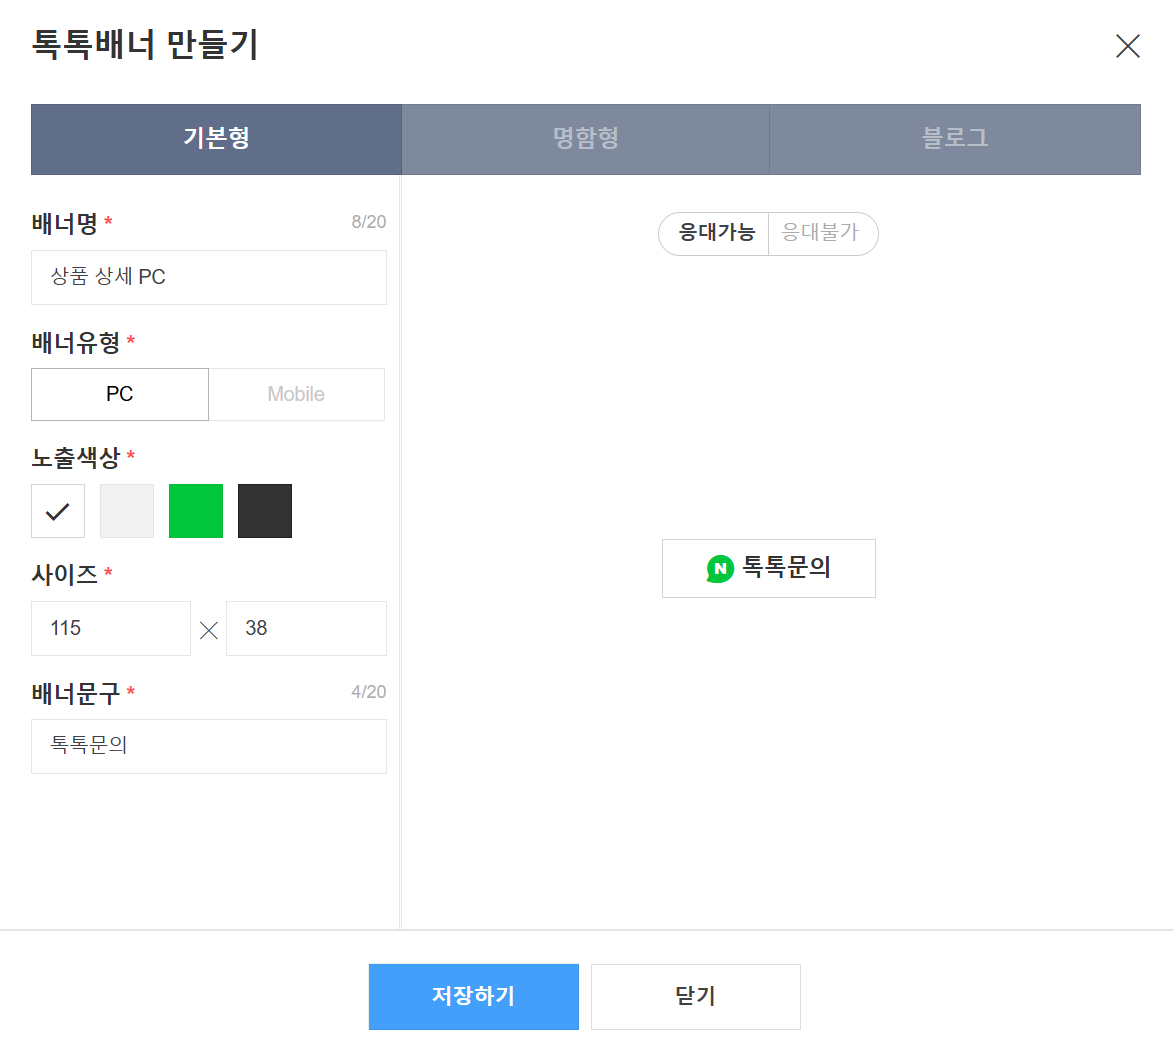Select the 블로그 tab
This screenshot has height=1052, width=1173.
click(x=955, y=139)
